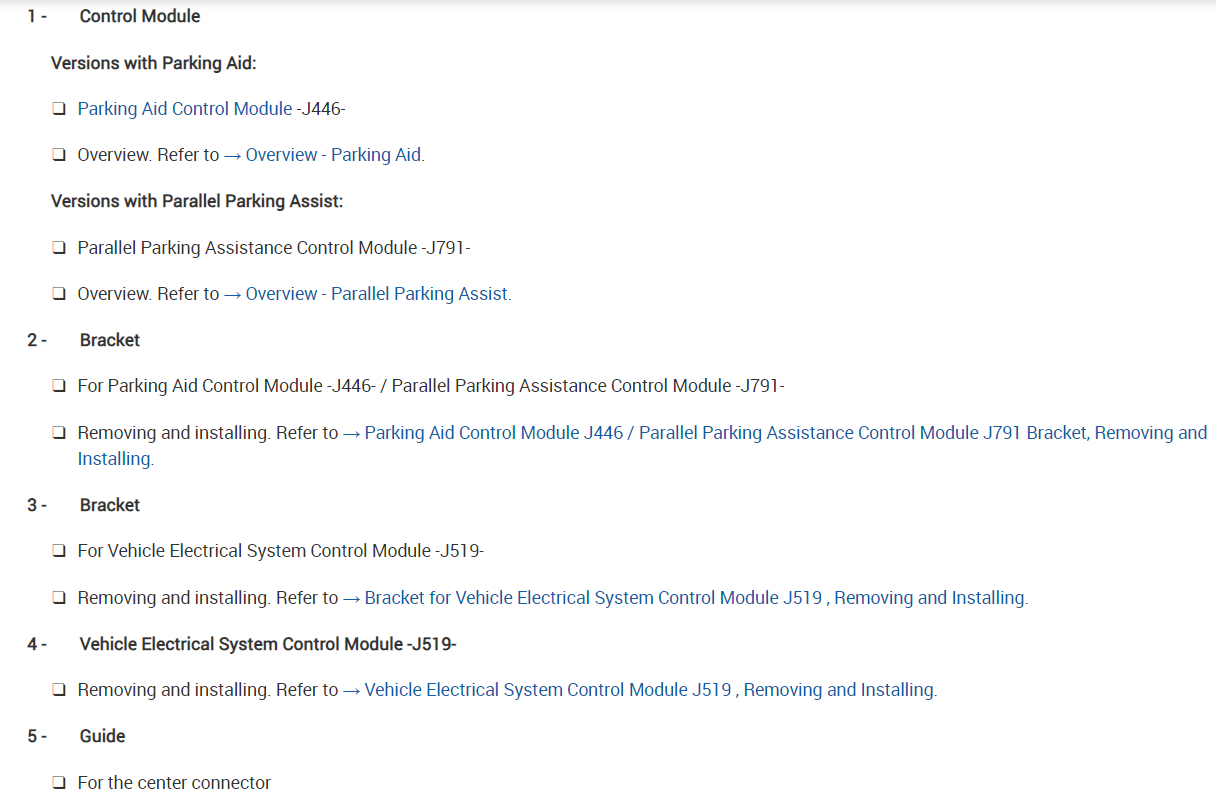Open Vehicle Electrical System Control Module J519 link
Image resolution: width=1216 pixels, height=798 pixels.
tap(649, 690)
